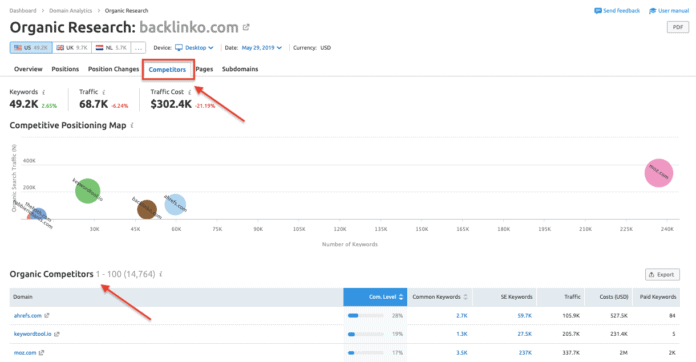Image resolution: width=696 pixels, height=362 pixels.
Task: Click the brown backlinko.com bubble
Action: [146, 209]
